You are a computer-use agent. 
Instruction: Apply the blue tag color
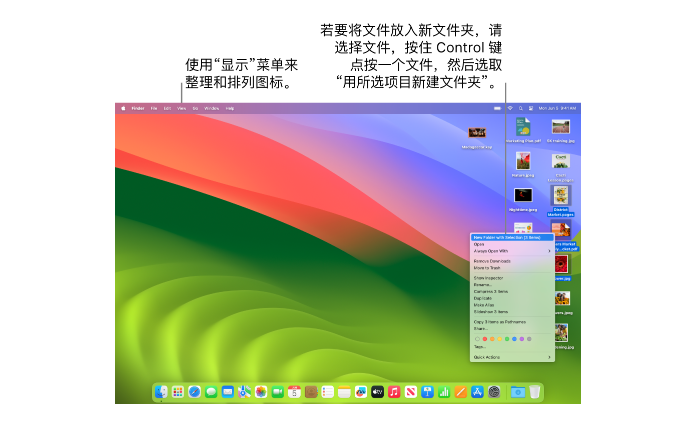point(514,339)
